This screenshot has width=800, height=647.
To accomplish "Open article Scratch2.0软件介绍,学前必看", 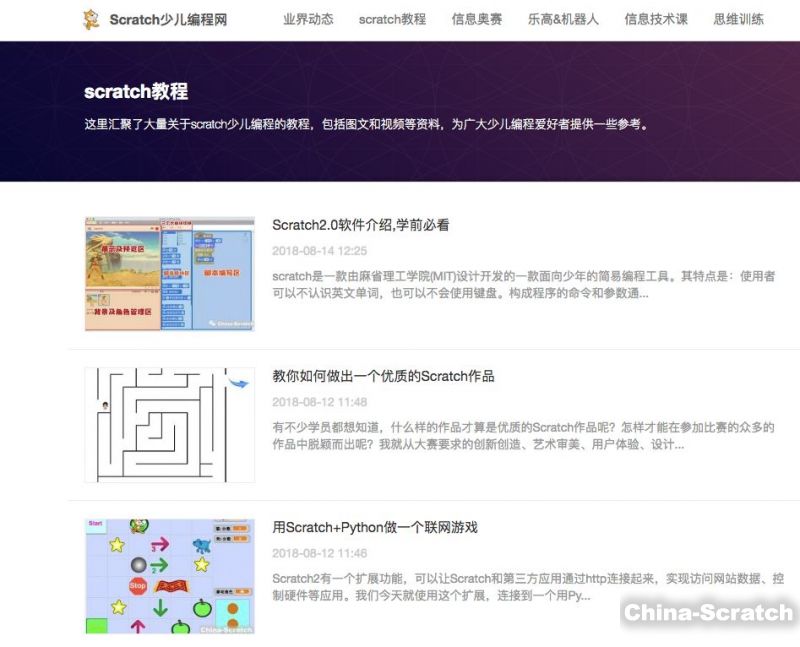I will 361,225.
